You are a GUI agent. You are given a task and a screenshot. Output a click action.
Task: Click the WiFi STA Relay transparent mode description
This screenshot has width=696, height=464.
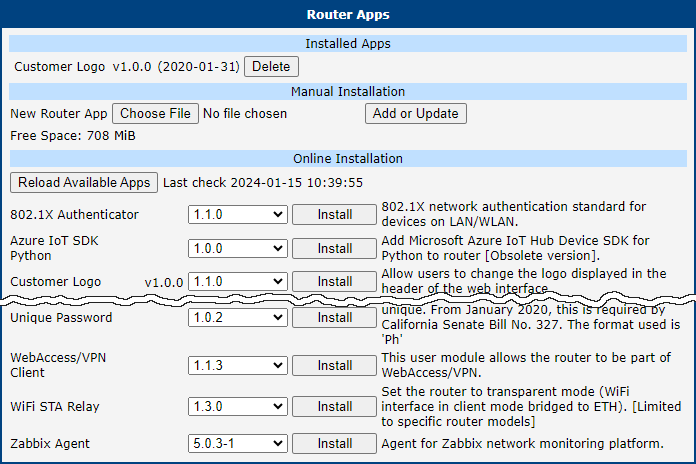tap(531, 406)
